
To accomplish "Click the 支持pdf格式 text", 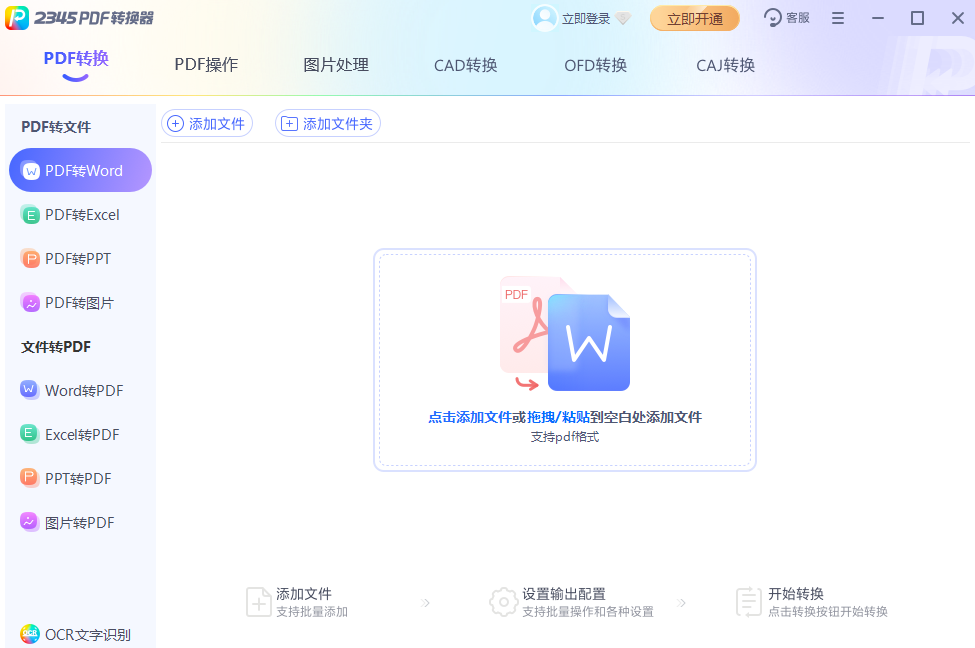I will (x=565, y=437).
